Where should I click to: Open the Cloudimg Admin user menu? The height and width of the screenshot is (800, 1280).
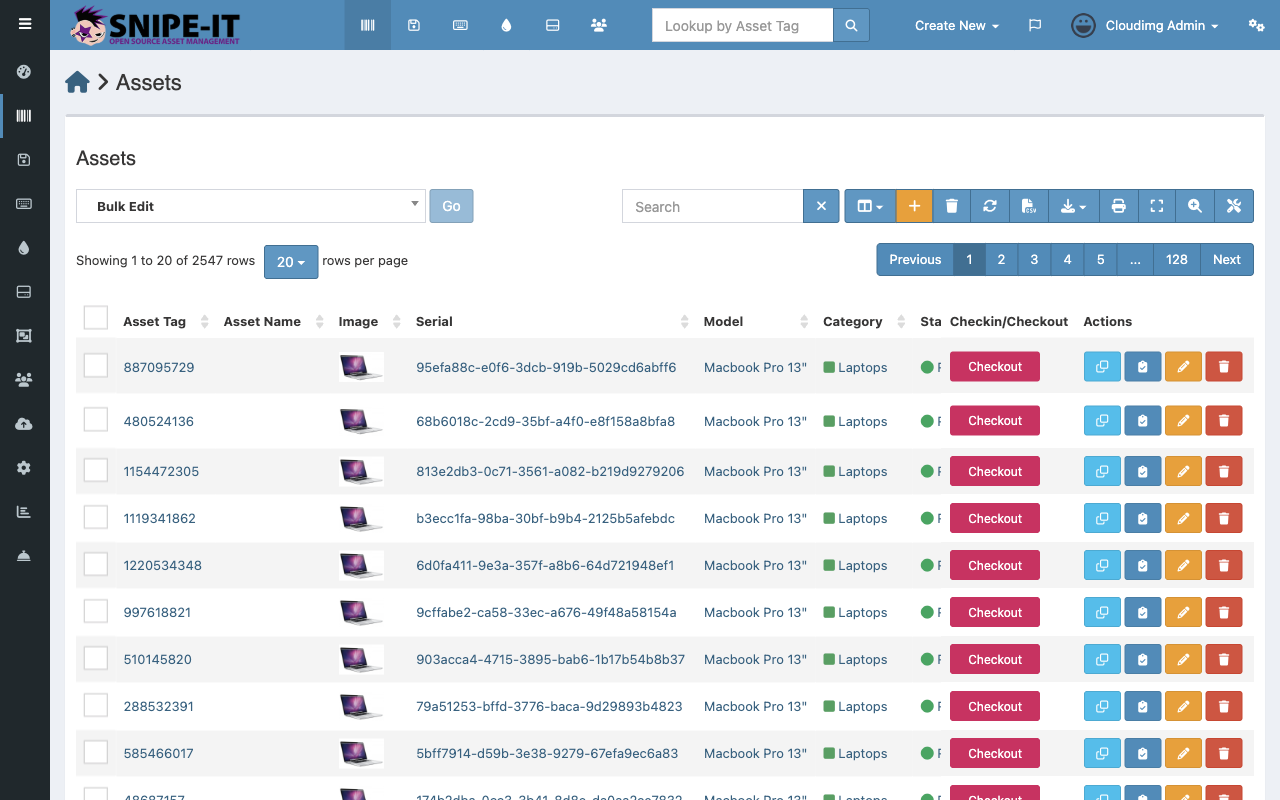click(1145, 25)
